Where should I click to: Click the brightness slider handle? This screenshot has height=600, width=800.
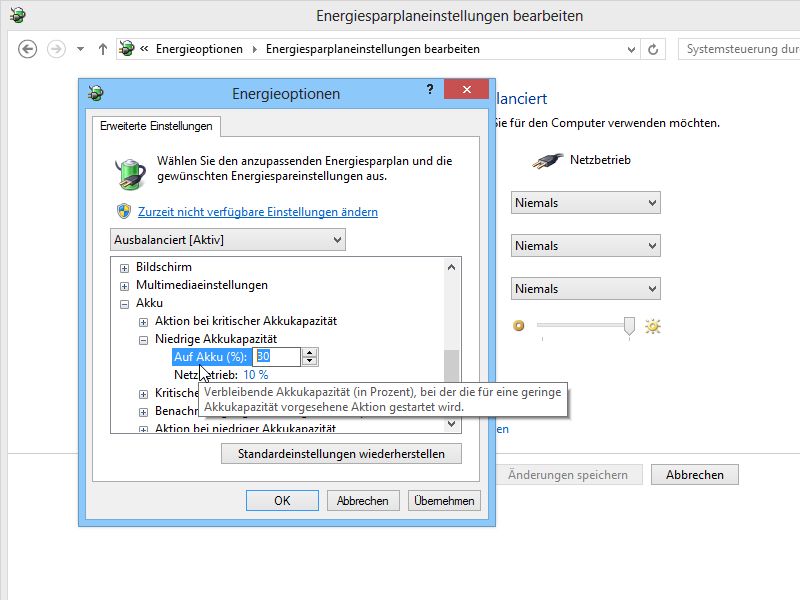pos(629,326)
